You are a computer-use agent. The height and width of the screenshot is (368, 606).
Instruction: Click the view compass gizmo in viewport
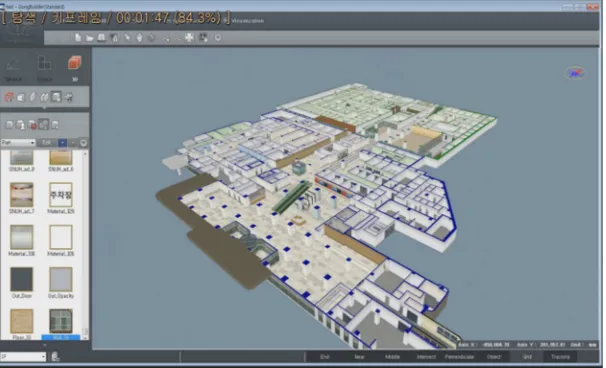coord(575,72)
